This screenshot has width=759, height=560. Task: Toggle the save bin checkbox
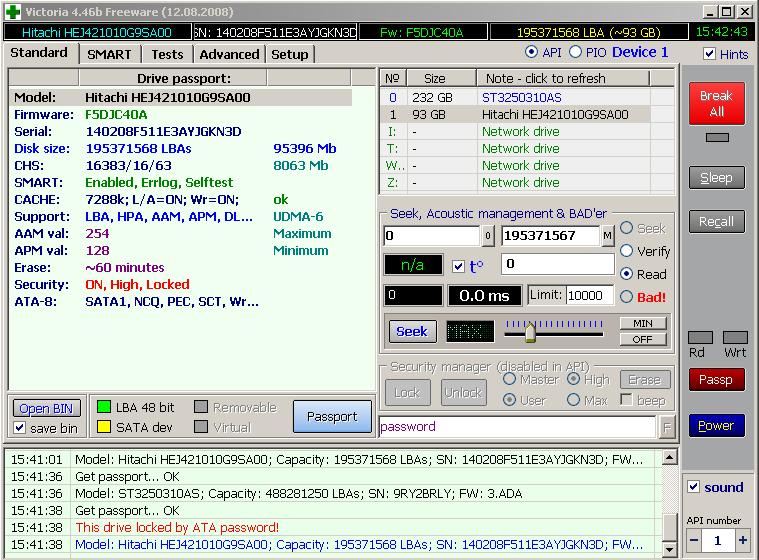[x=19, y=428]
